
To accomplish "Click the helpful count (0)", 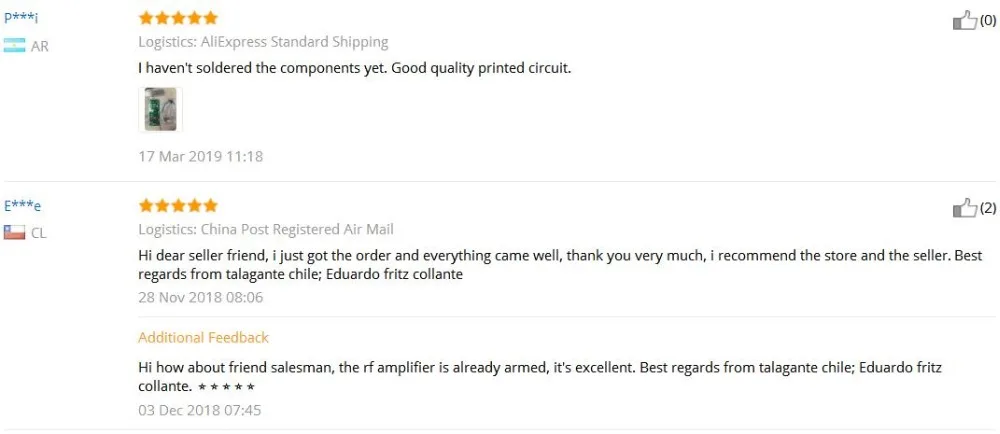I will (x=987, y=20).
